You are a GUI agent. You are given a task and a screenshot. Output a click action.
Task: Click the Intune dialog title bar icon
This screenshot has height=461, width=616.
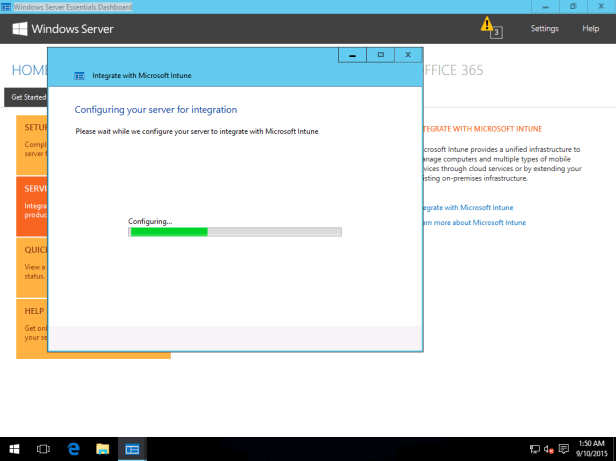tap(79, 75)
